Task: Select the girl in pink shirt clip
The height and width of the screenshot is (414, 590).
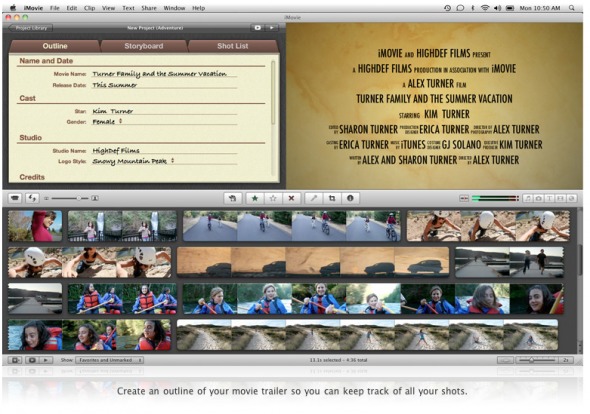Action: (x=35, y=226)
